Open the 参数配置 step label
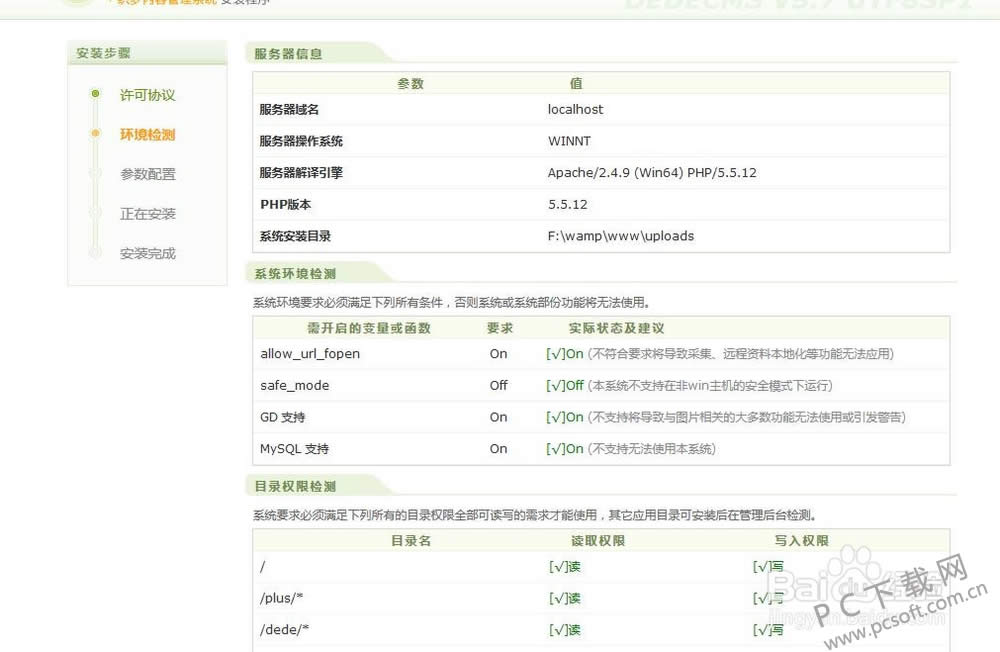The image size is (1000, 652). tap(147, 174)
